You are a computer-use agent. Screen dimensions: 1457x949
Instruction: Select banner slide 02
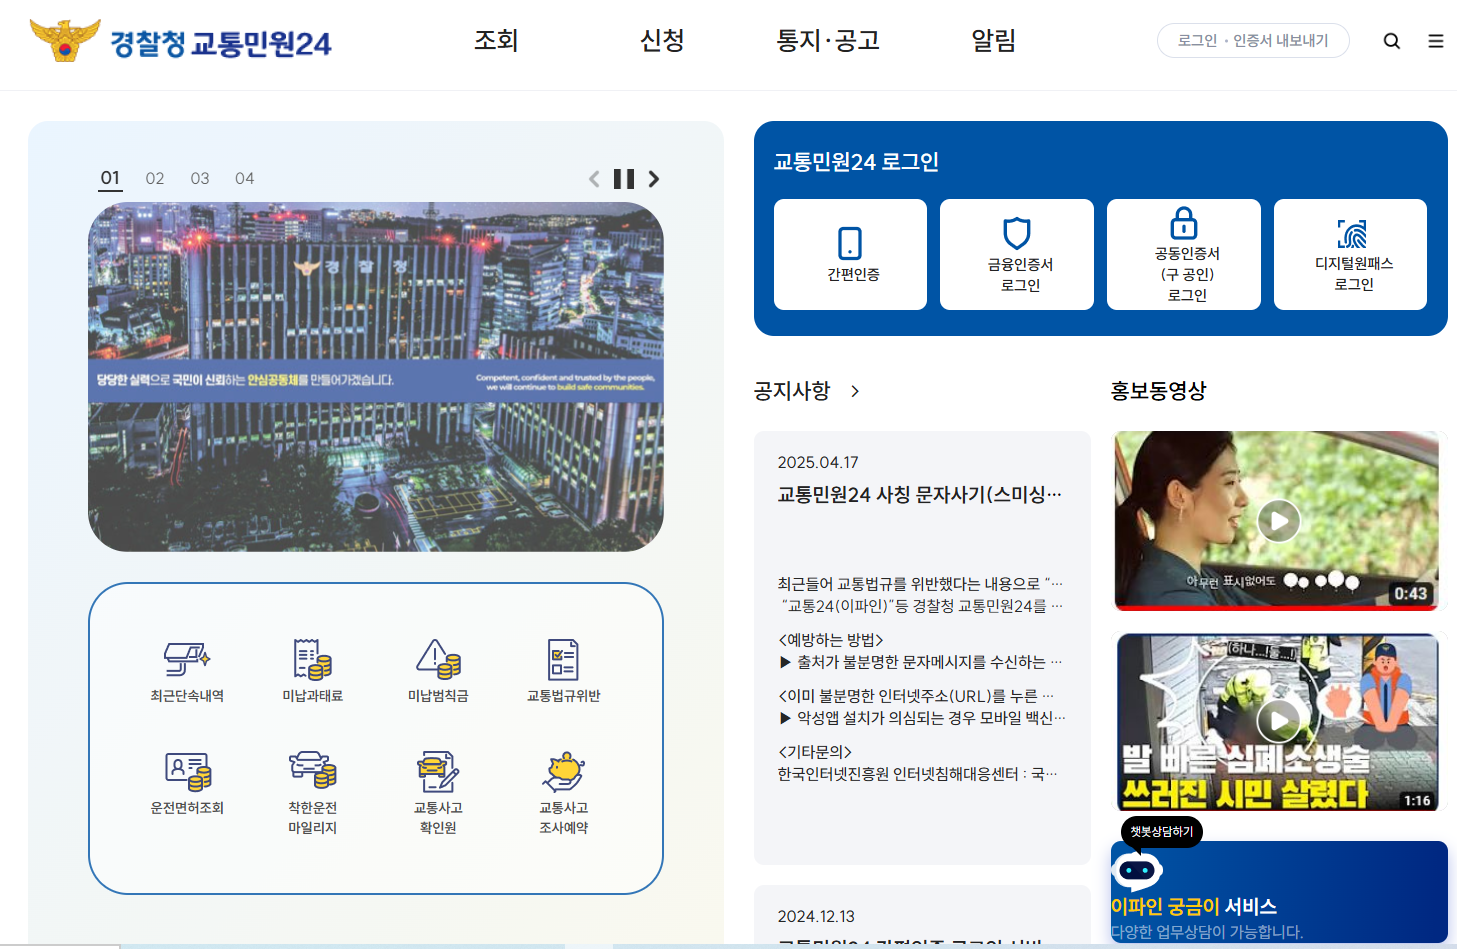[x=155, y=178]
